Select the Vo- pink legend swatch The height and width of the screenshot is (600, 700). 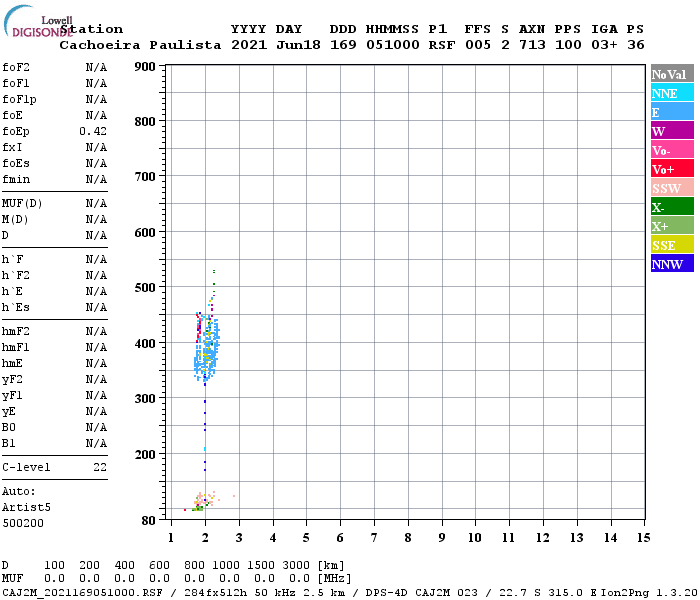click(x=672, y=150)
